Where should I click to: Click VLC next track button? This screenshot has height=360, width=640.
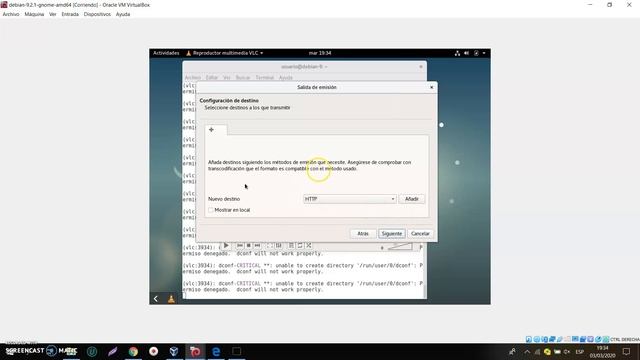click(x=257, y=246)
